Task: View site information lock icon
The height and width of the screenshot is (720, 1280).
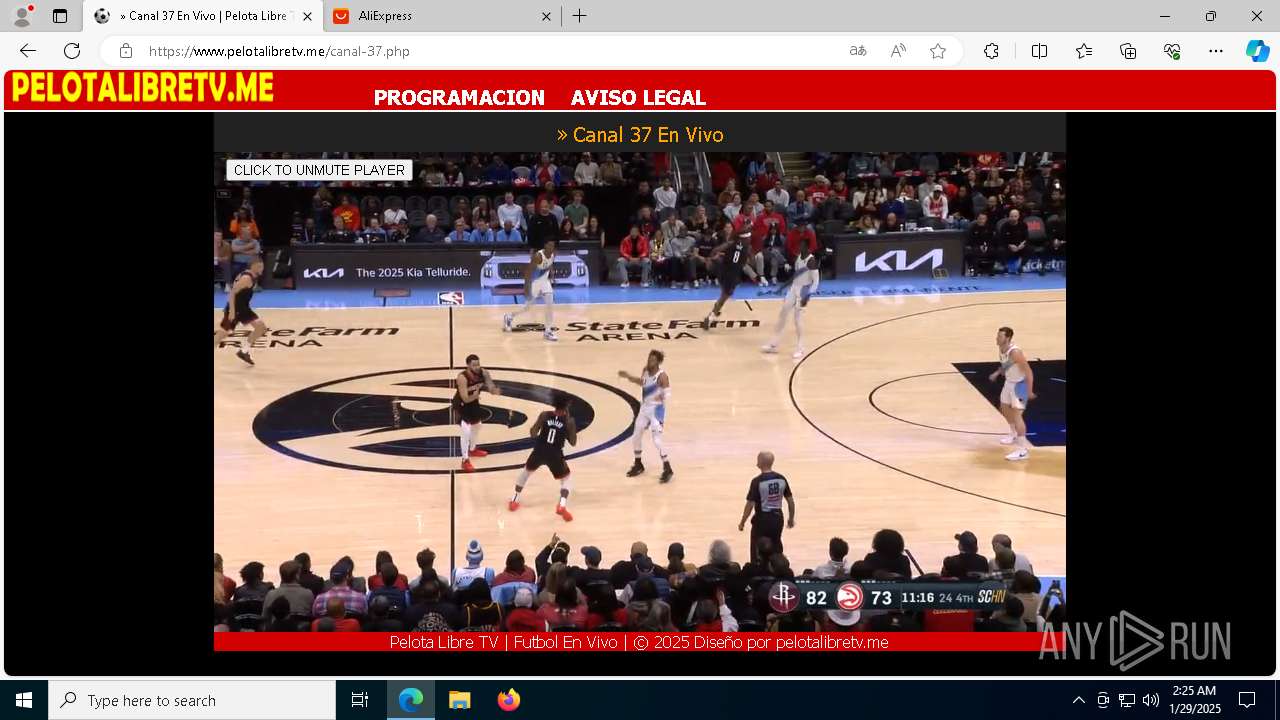Action: (125, 51)
